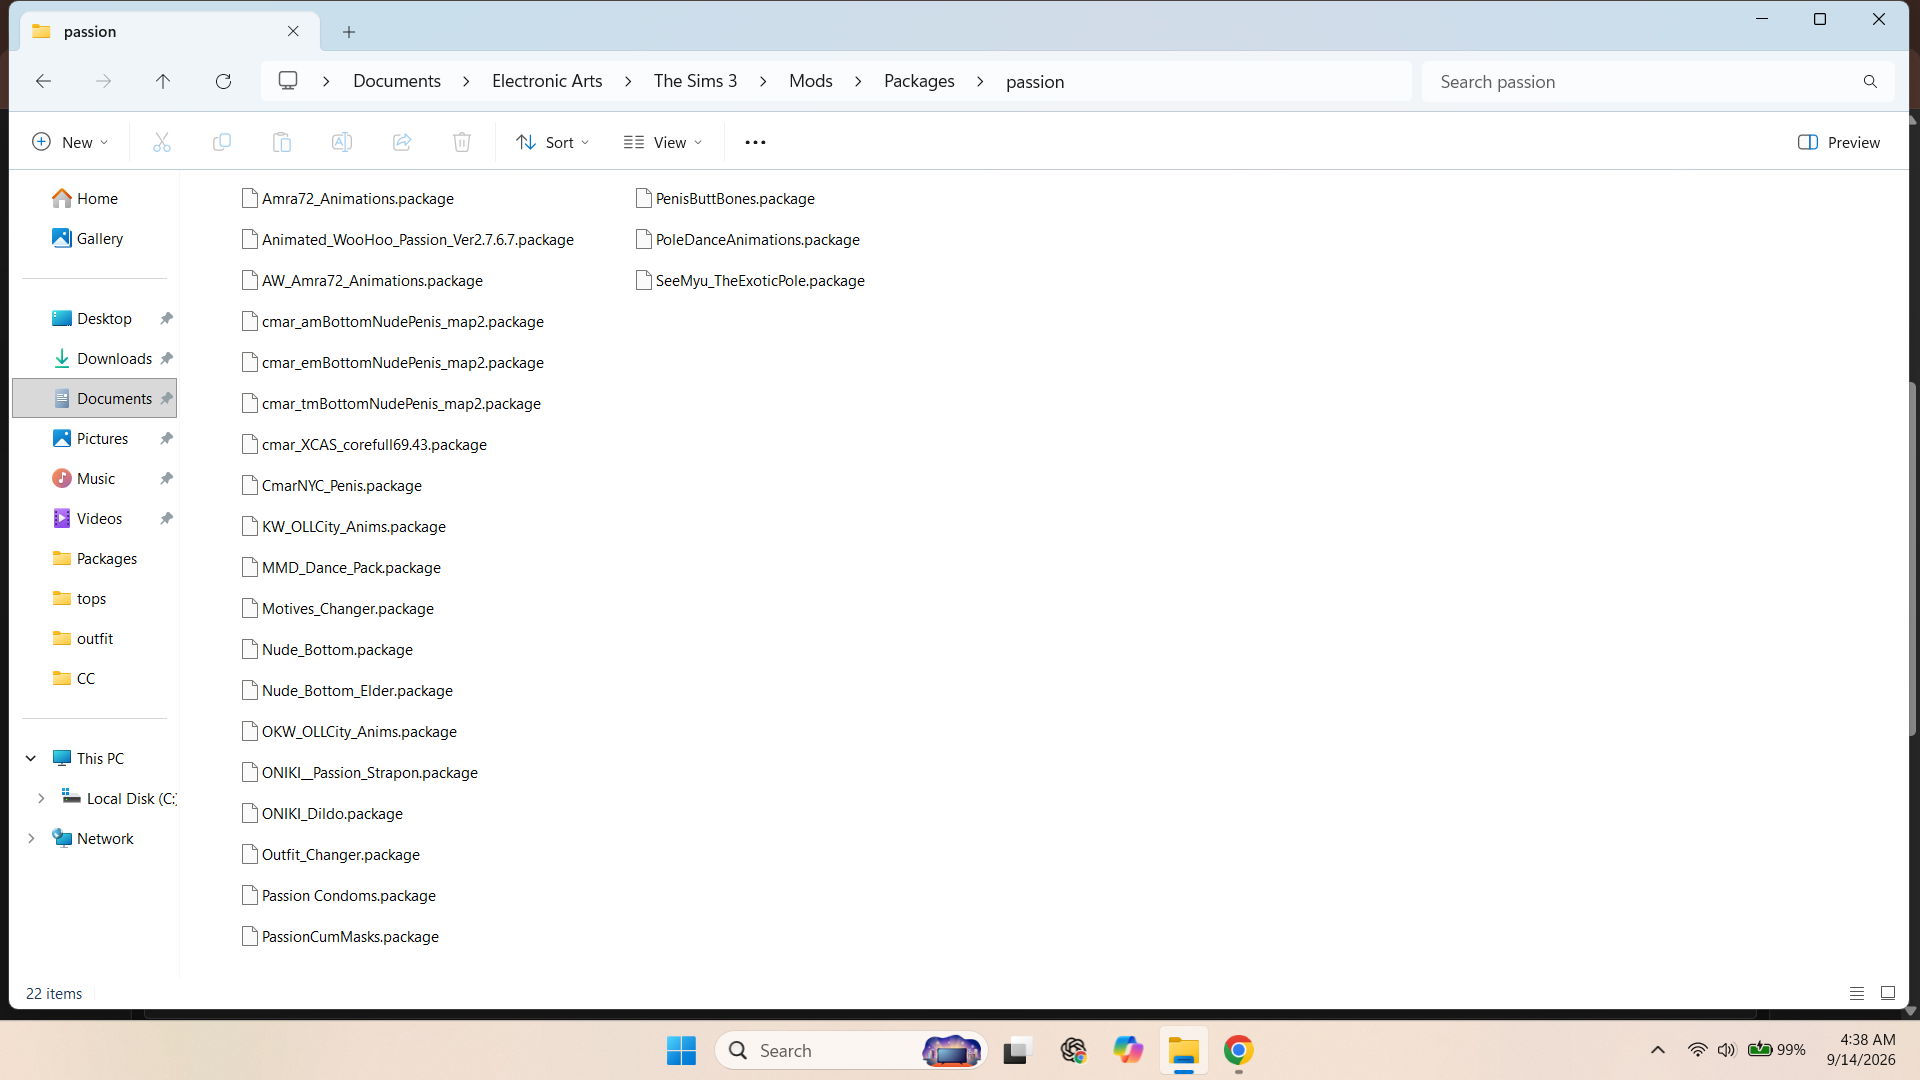Screen dimensions: 1920x1080
Task: Add a new tab
Action: [349, 32]
